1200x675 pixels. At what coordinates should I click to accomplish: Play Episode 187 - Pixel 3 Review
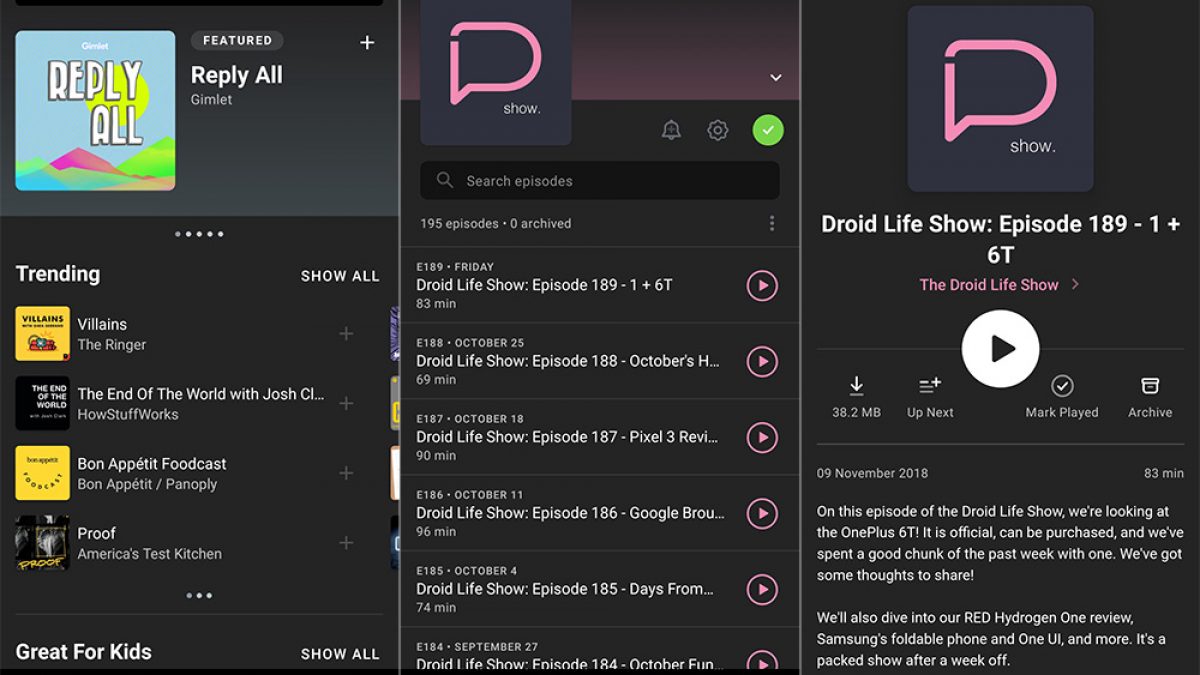[x=762, y=437]
